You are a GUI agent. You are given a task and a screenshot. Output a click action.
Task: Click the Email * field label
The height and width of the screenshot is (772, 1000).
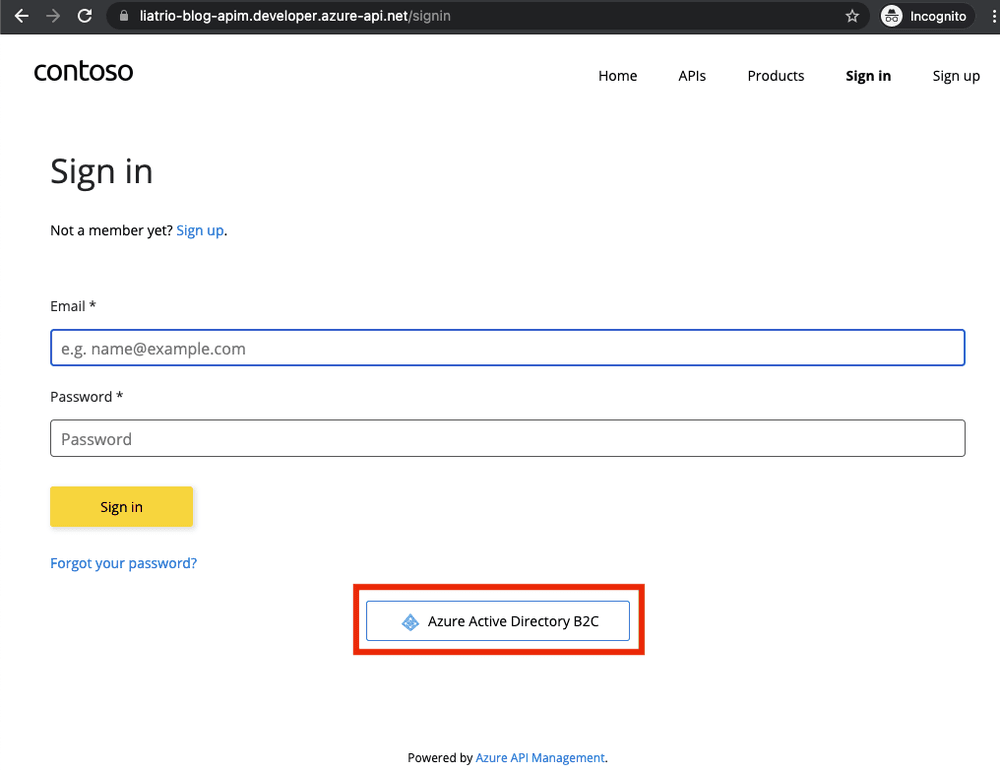(73, 306)
